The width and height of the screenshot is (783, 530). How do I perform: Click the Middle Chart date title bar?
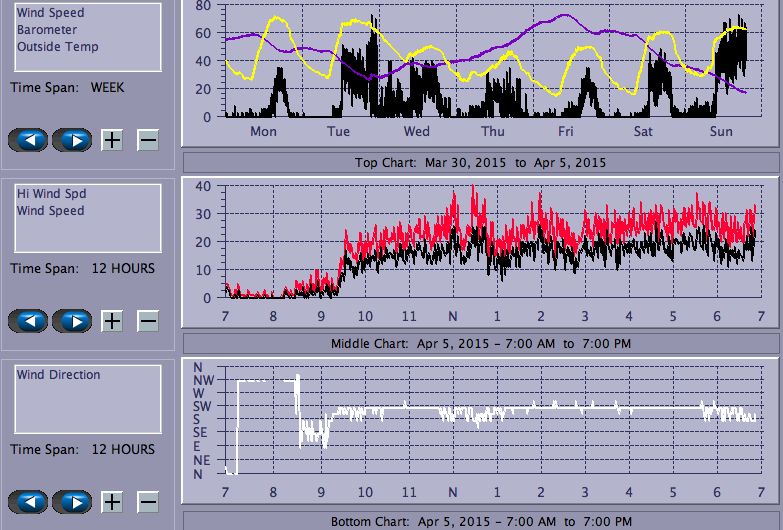point(480,343)
